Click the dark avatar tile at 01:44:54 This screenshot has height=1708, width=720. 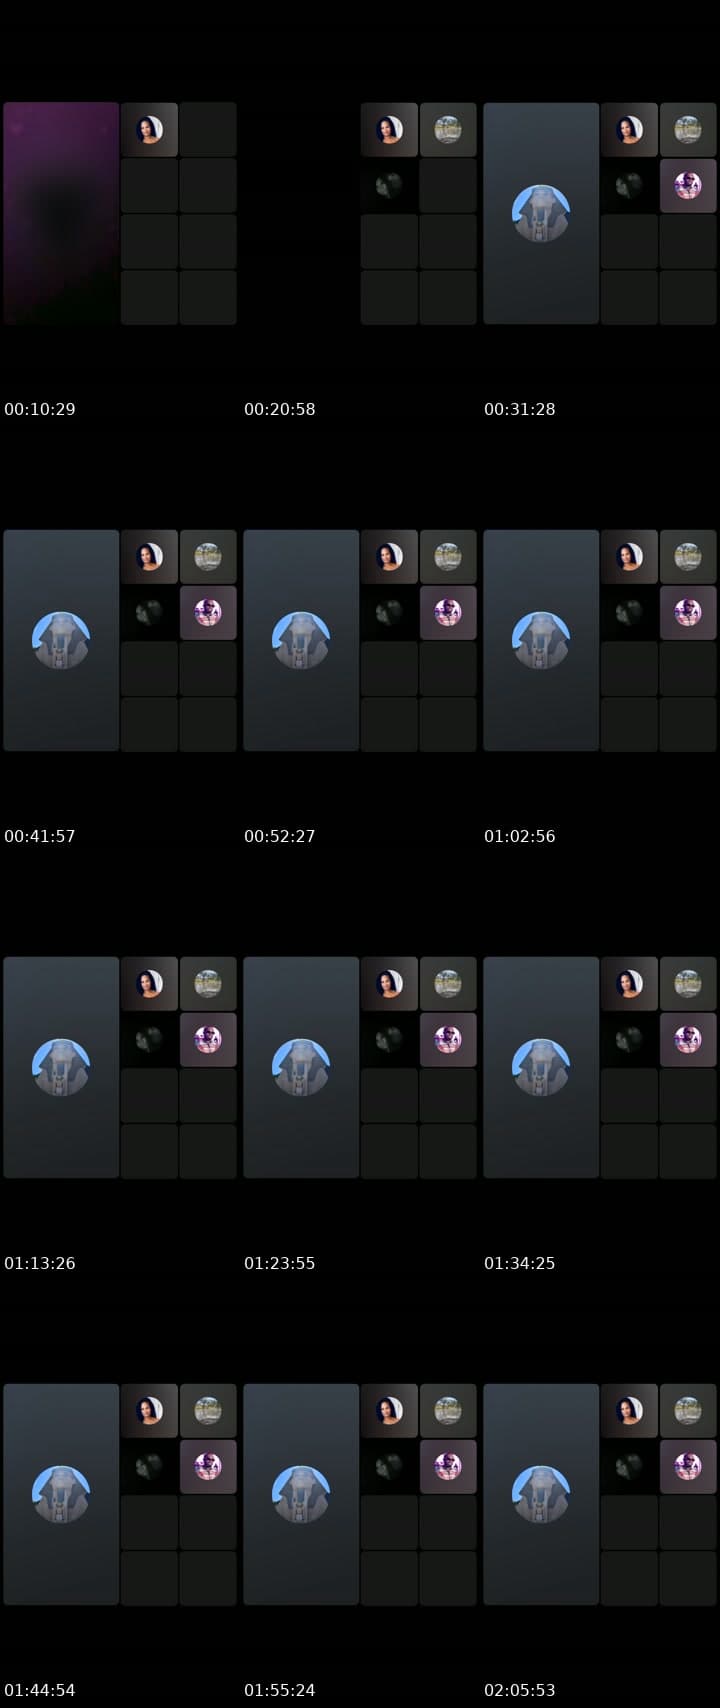pos(149,1467)
